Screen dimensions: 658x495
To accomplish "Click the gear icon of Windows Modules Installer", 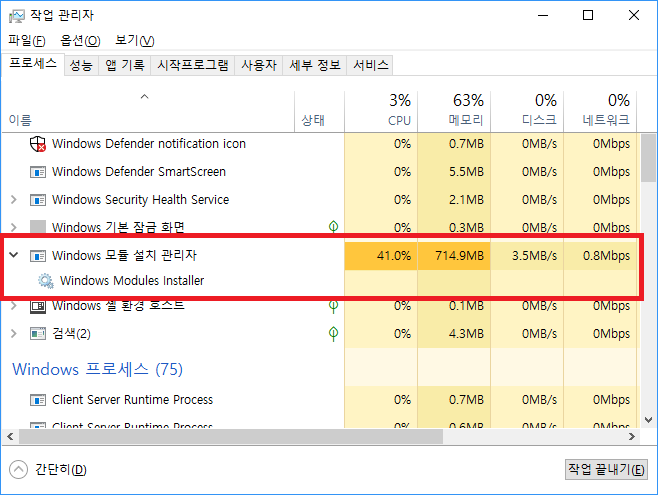I will [x=46, y=281].
